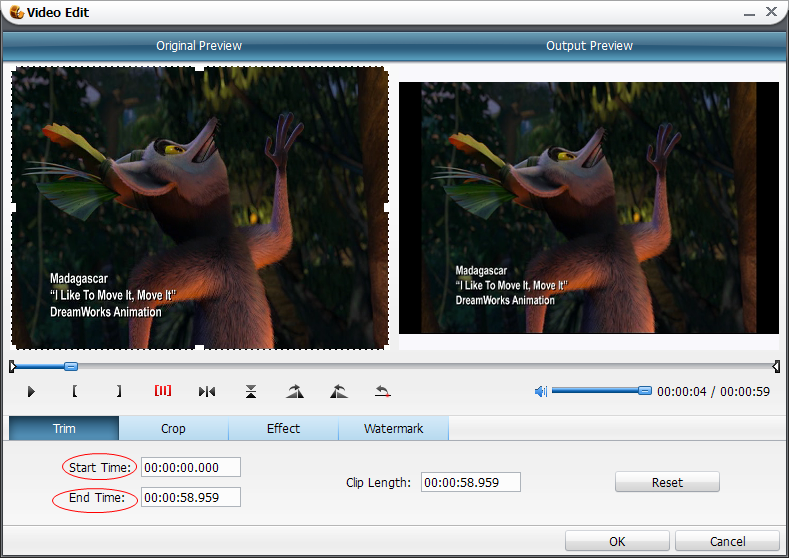Click the Output Preview header label
789x558 pixels.
pyautogui.click(x=589, y=46)
